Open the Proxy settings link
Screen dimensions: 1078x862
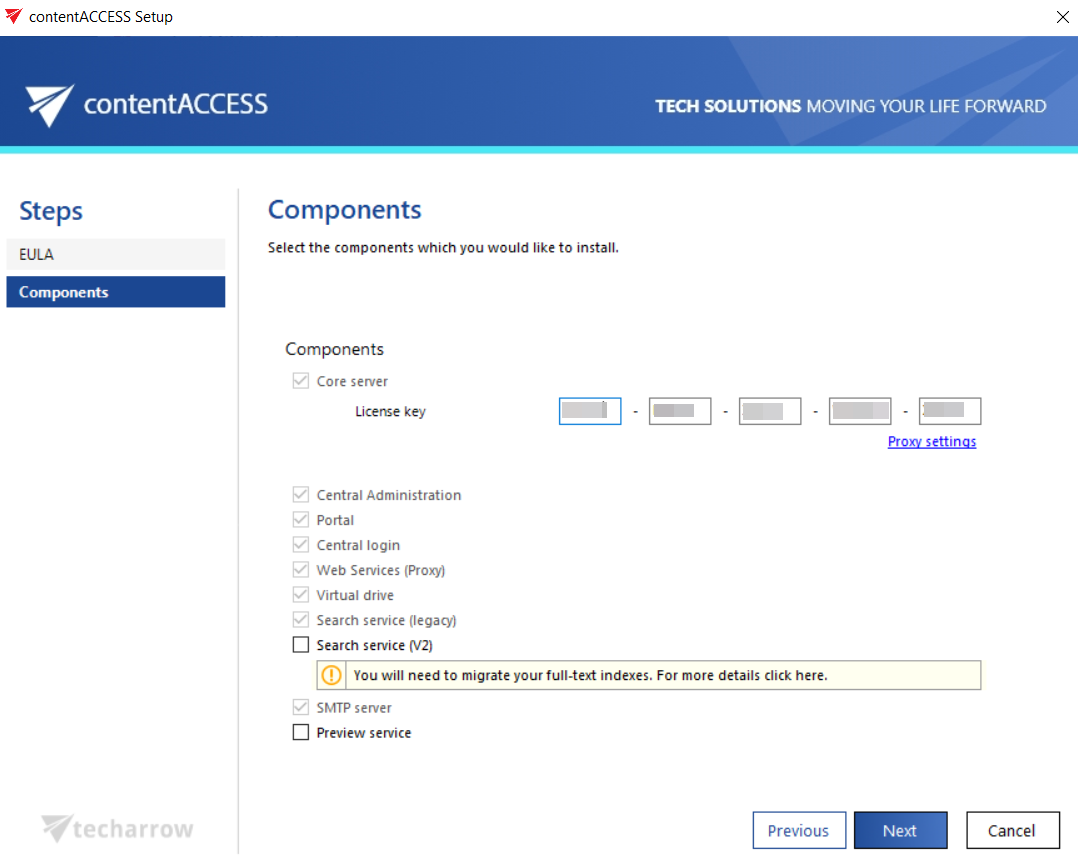coord(931,442)
